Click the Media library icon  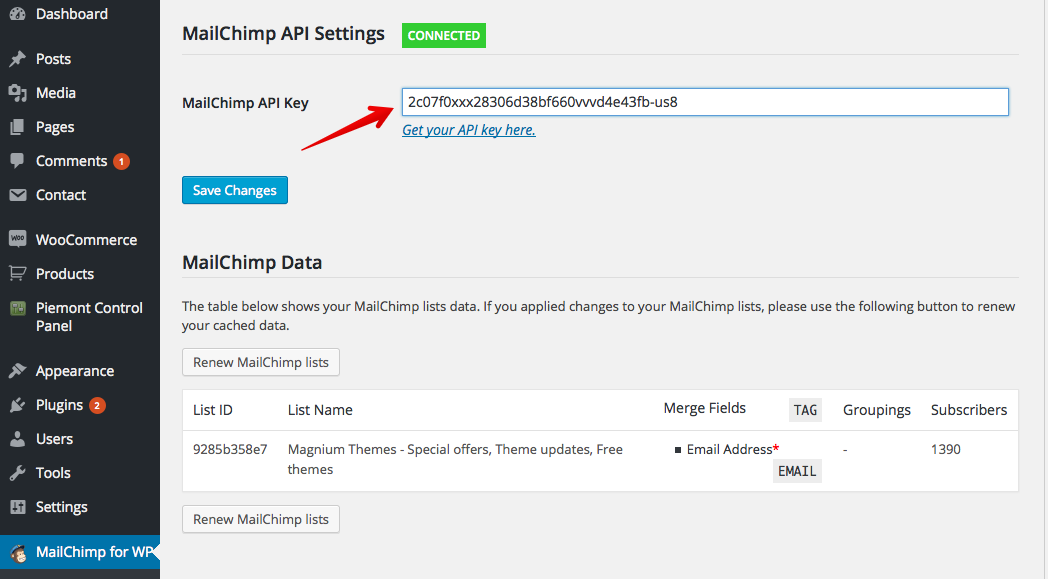click(x=17, y=93)
